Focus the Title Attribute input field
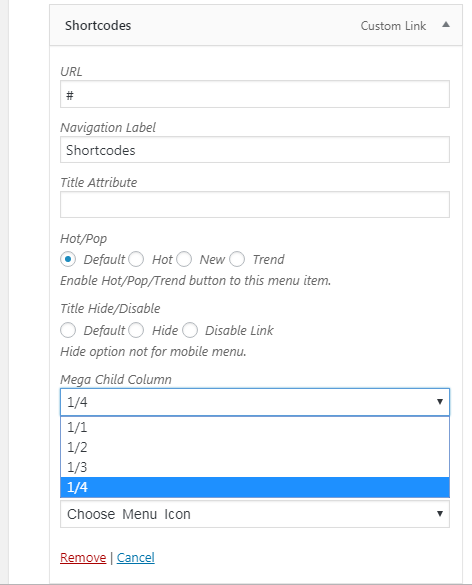472x585 pixels. [255, 204]
